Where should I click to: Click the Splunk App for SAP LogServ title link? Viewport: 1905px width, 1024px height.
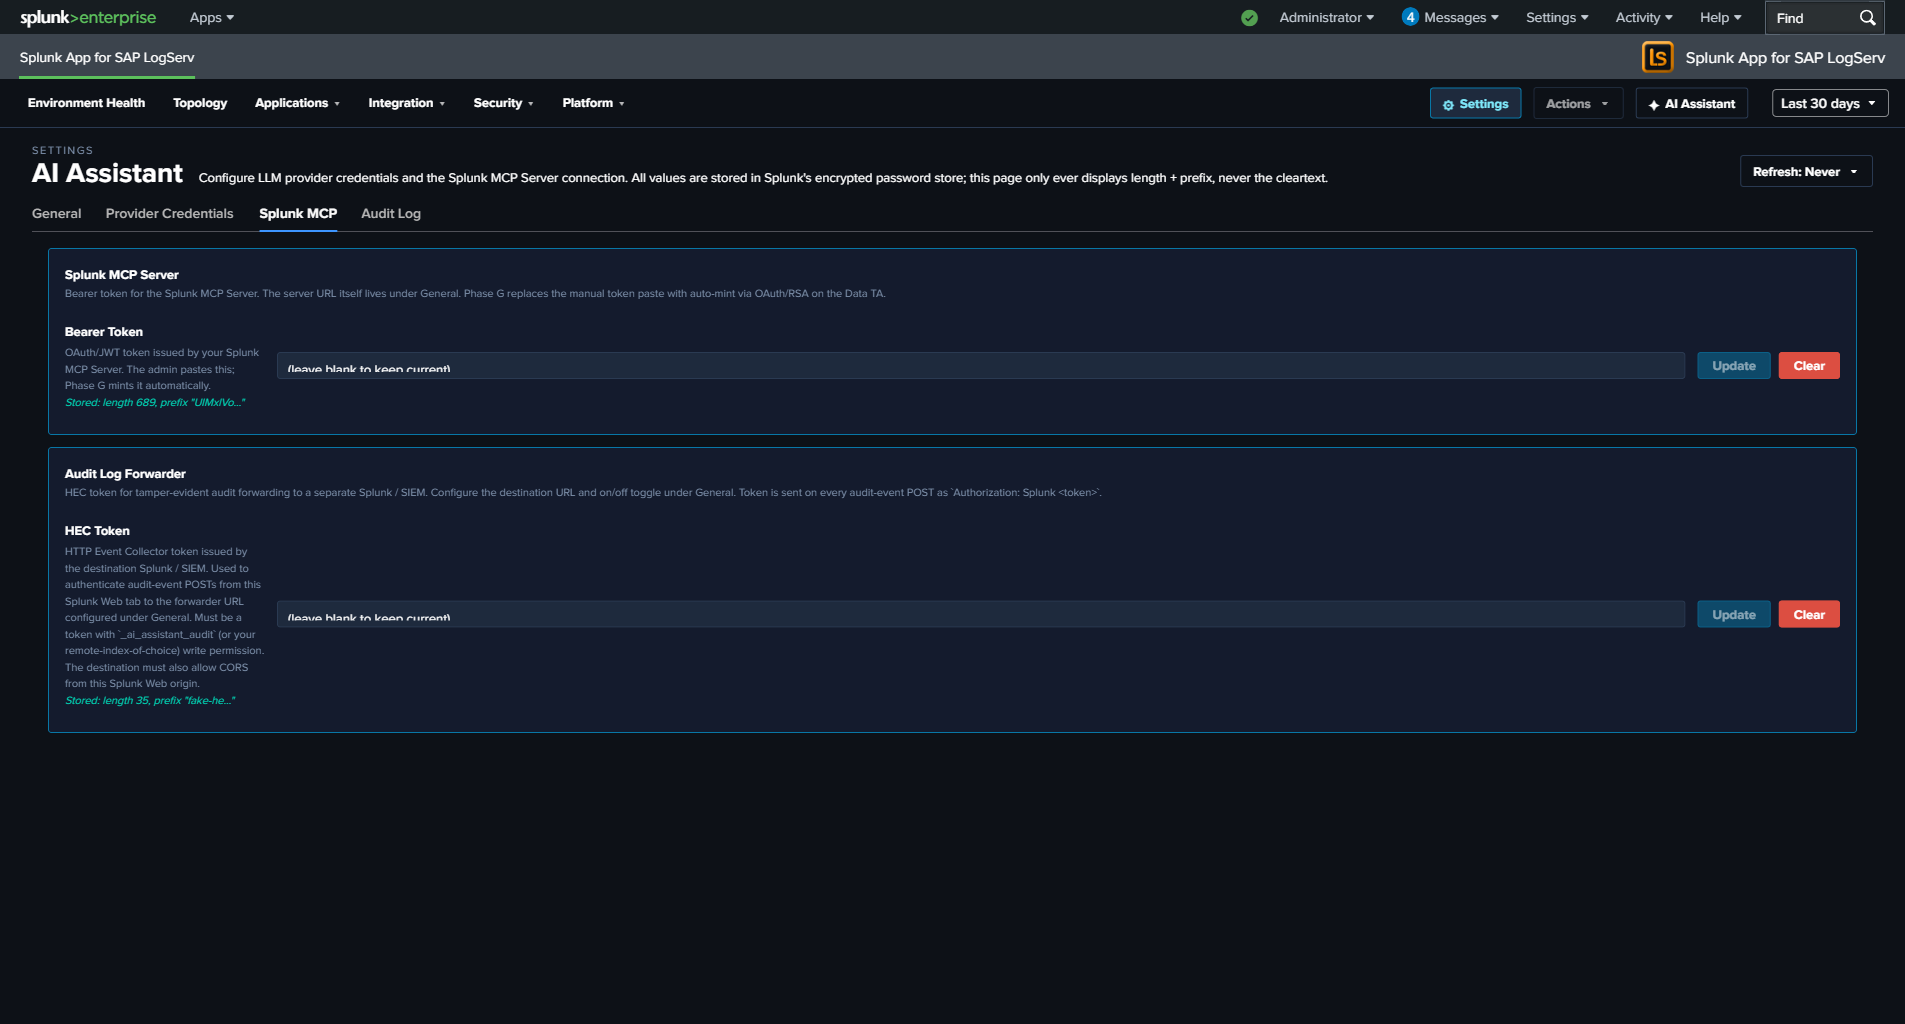tap(107, 57)
